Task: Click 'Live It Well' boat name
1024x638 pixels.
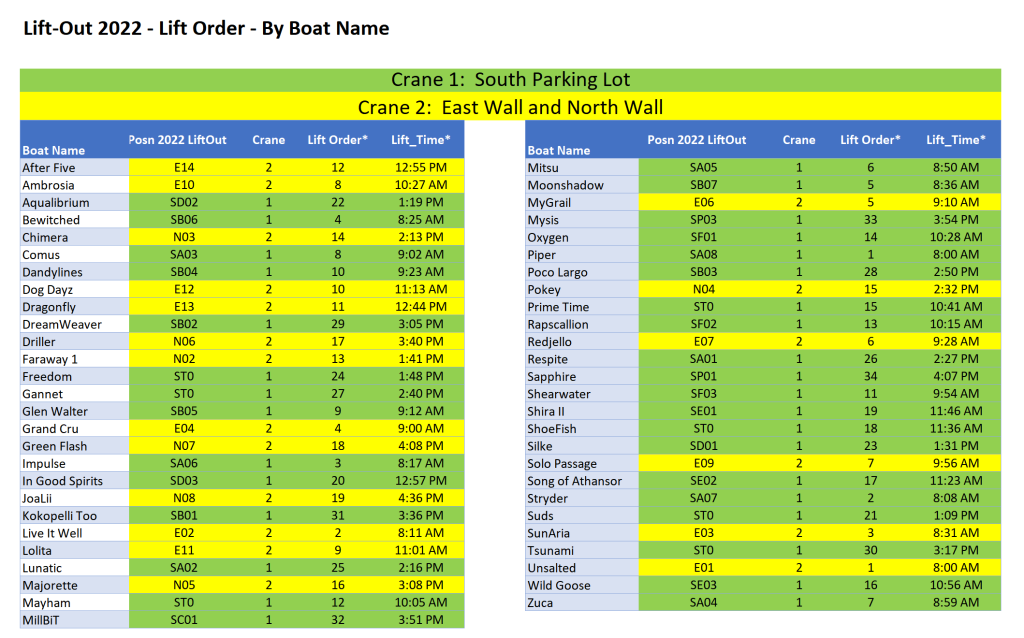Action: click(x=52, y=534)
